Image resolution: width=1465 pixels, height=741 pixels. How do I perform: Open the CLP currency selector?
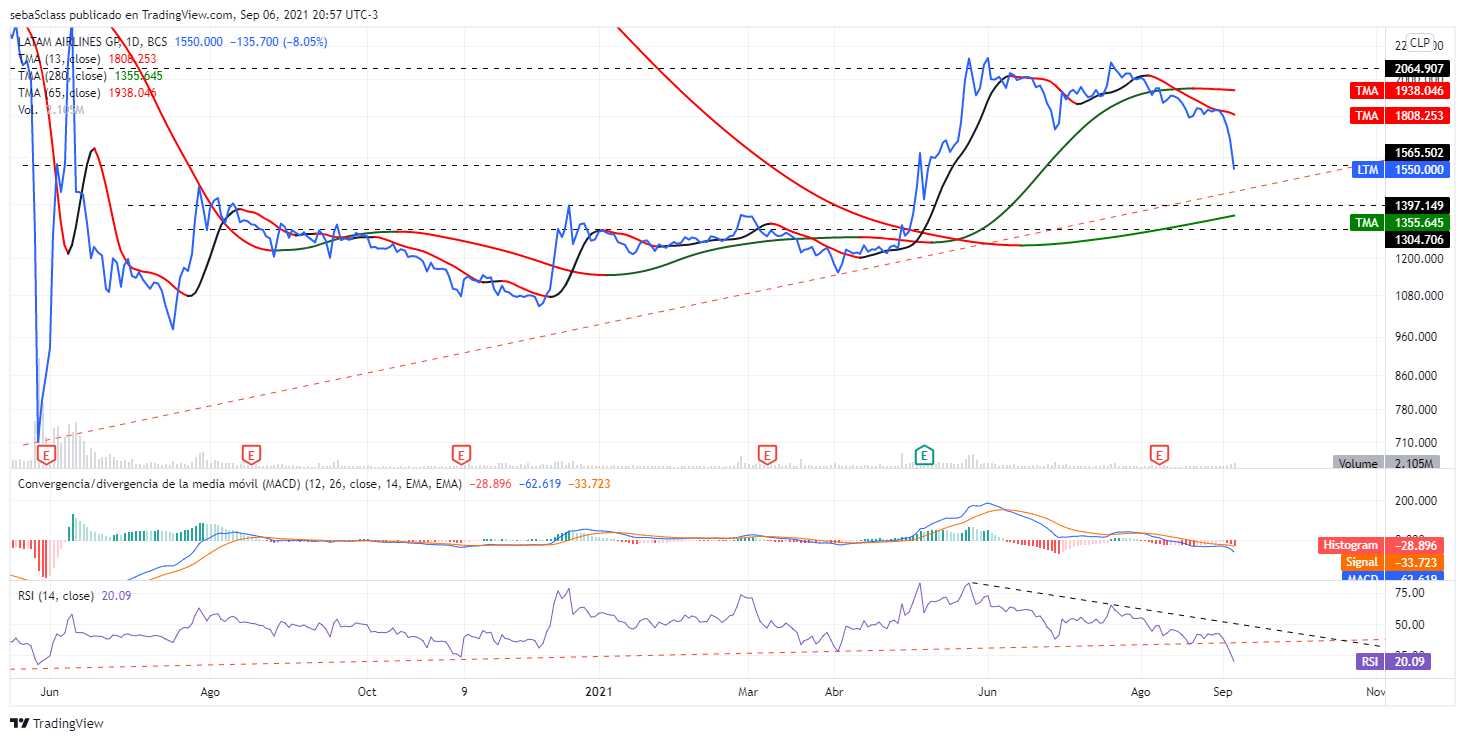click(x=1420, y=43)
